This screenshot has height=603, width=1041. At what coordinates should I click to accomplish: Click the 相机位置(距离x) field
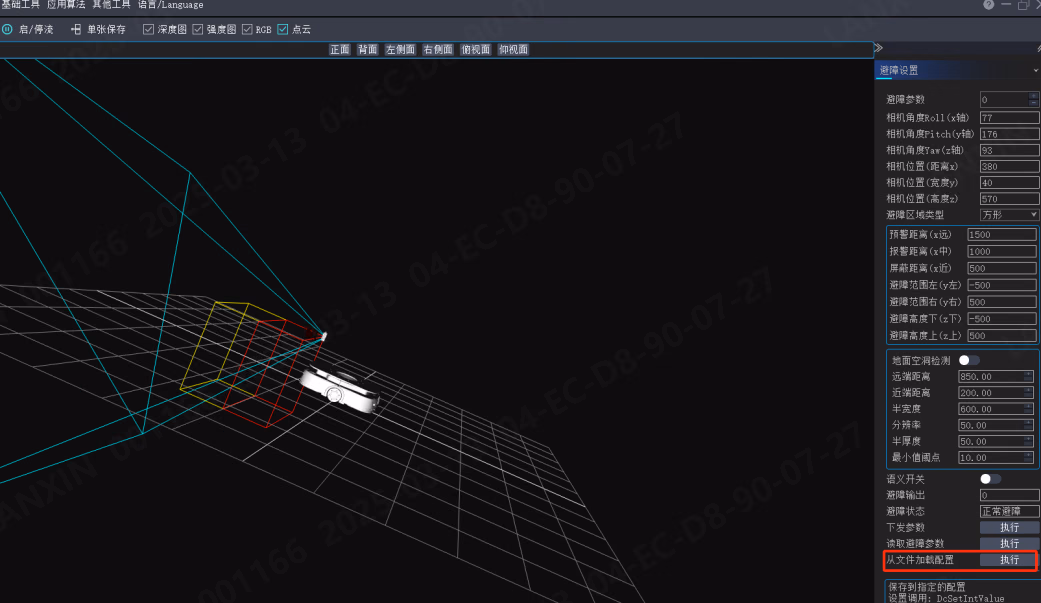point(1009,166)
